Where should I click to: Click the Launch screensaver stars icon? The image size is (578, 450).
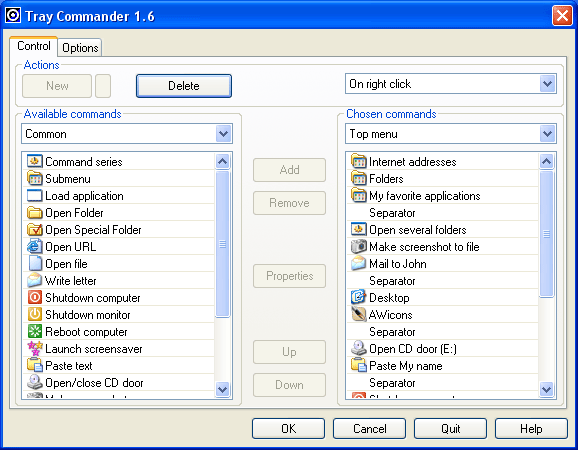(x=35, y=348)
